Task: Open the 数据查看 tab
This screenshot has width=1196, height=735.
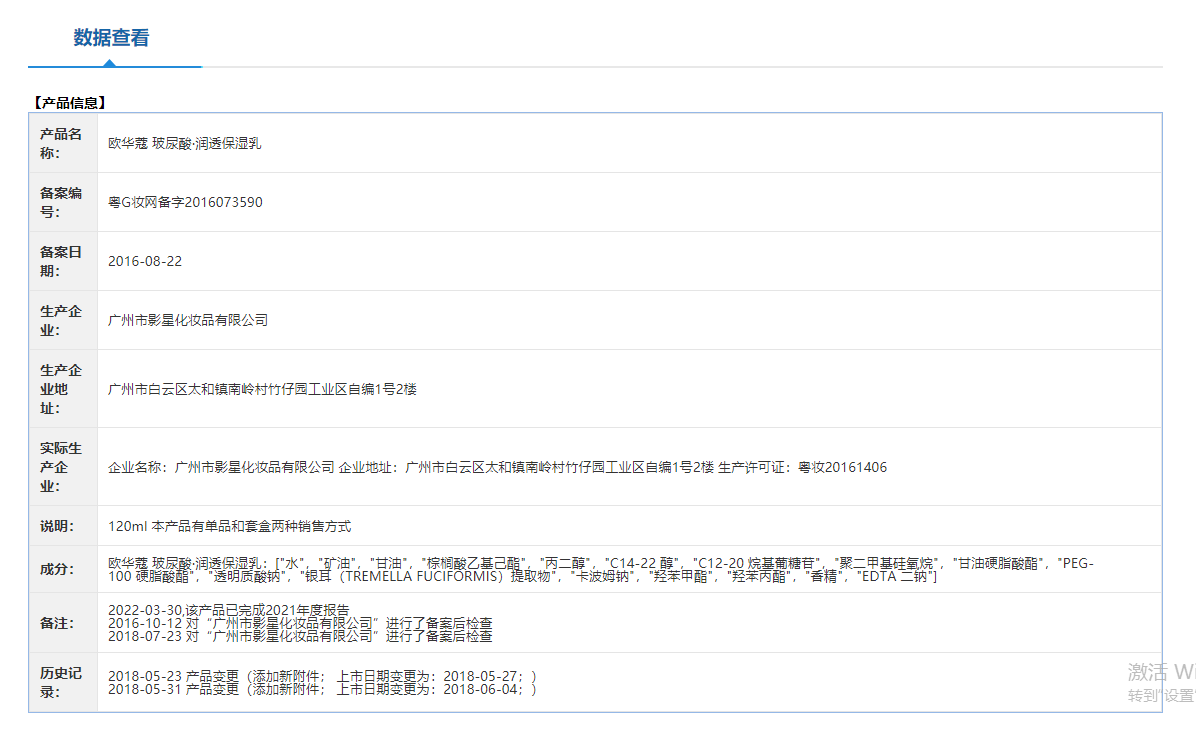Action: (111, 38)
